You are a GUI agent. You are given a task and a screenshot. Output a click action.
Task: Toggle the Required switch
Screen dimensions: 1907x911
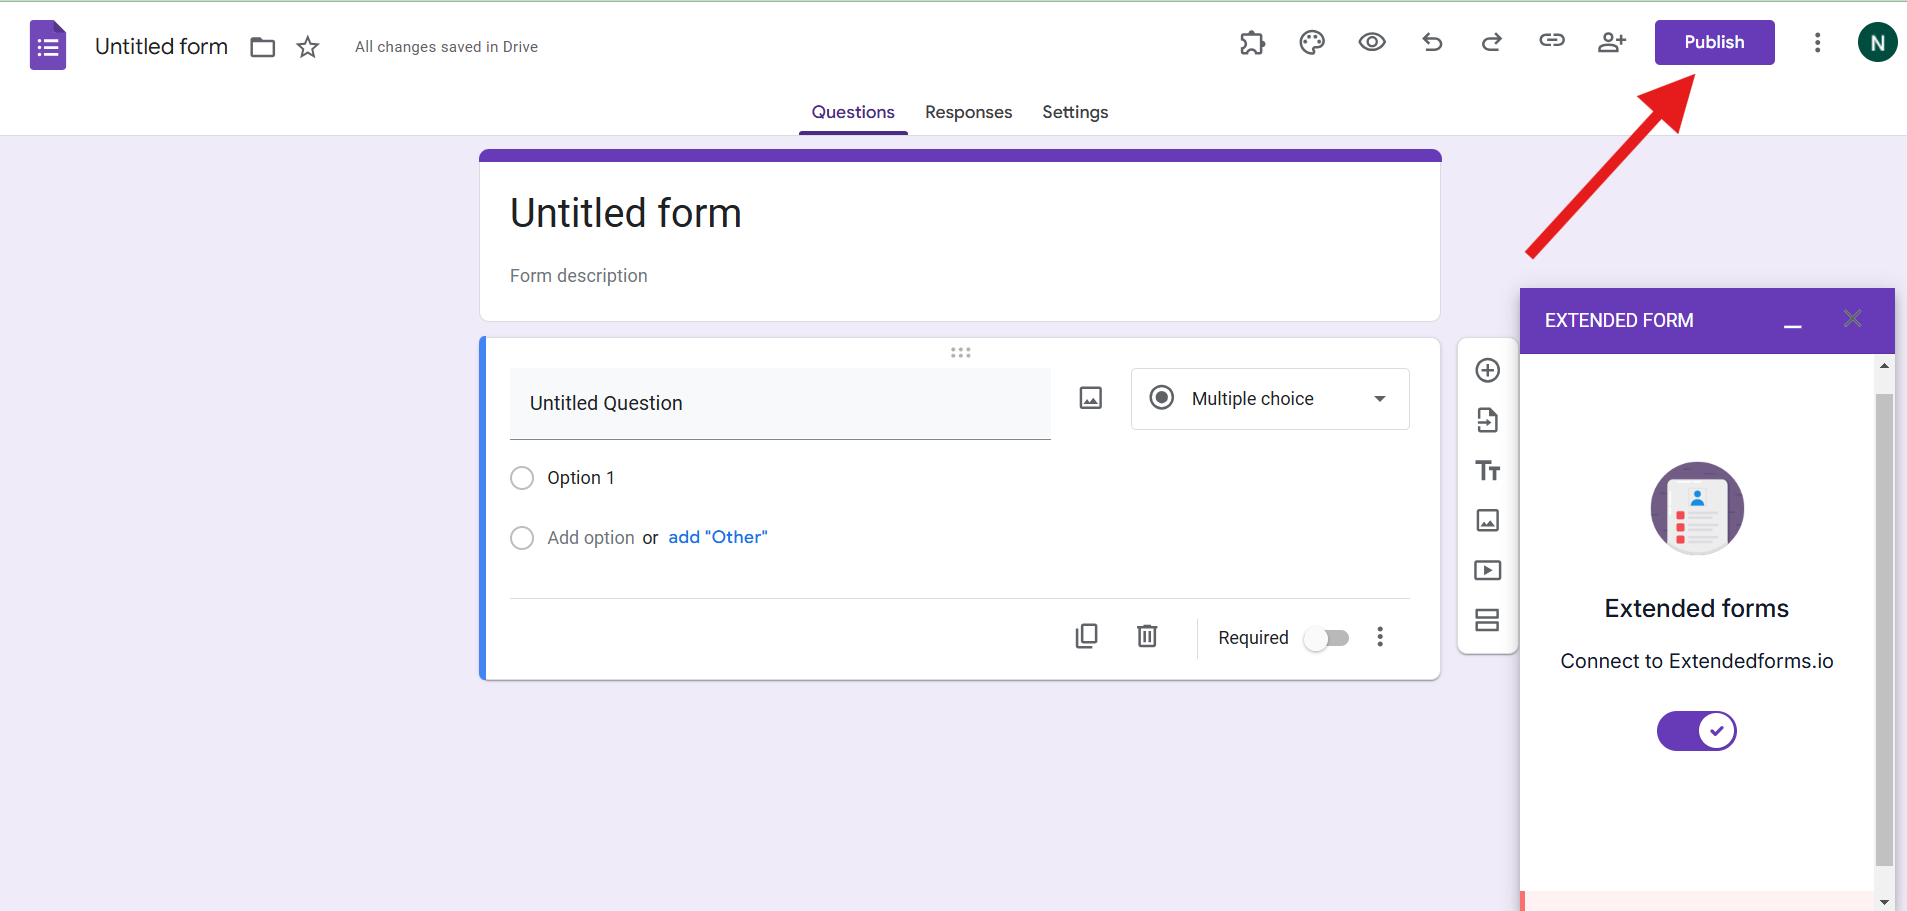point(1327,638)
